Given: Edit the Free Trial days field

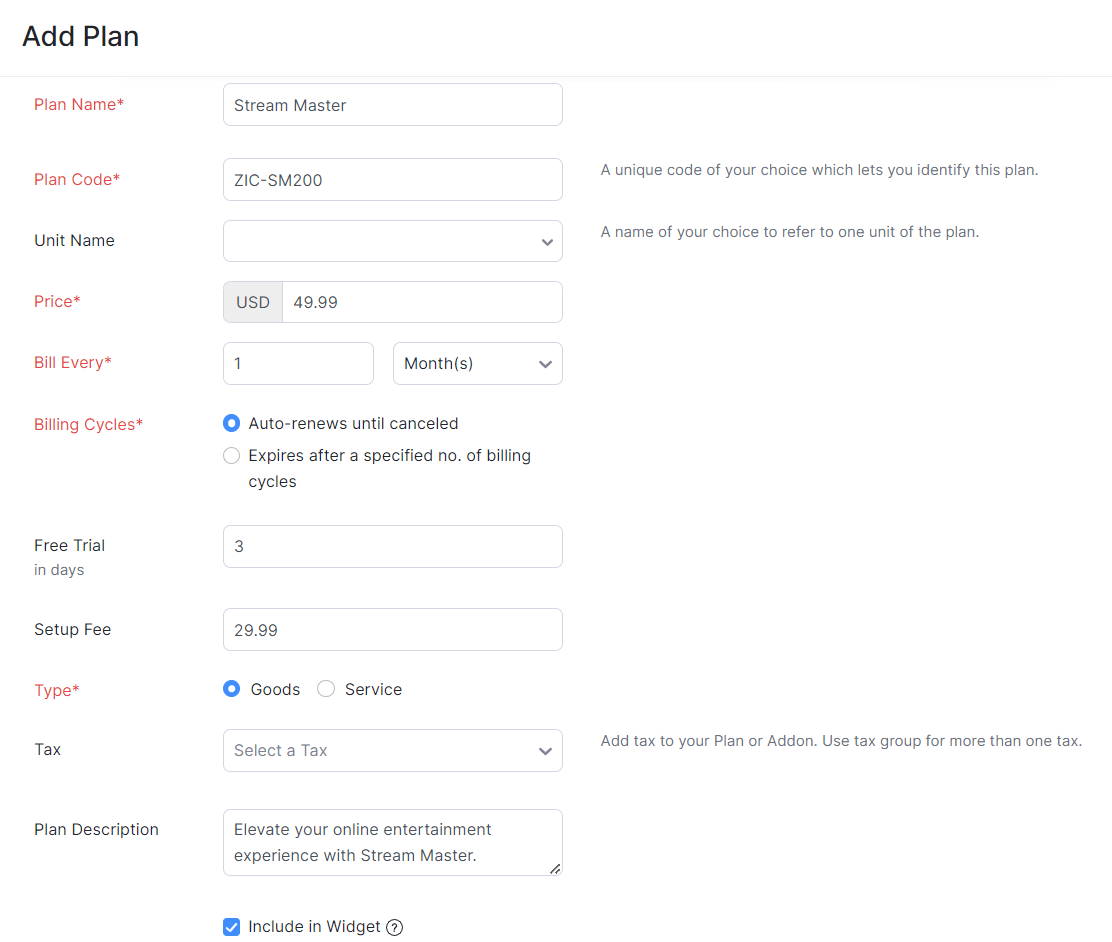Looking at the screenshot, I should tap(392, 546).
